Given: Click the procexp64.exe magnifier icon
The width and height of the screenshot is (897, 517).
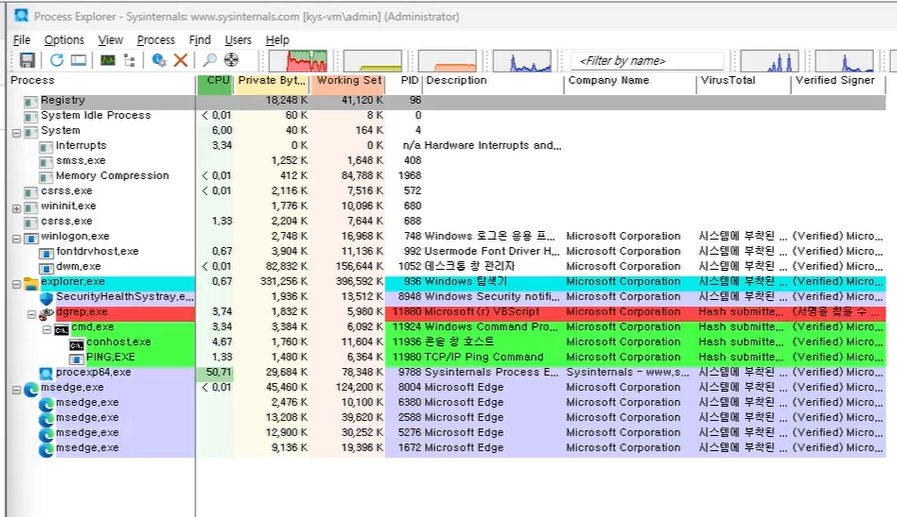Looking at the screenshot, I should click(46, 373).
